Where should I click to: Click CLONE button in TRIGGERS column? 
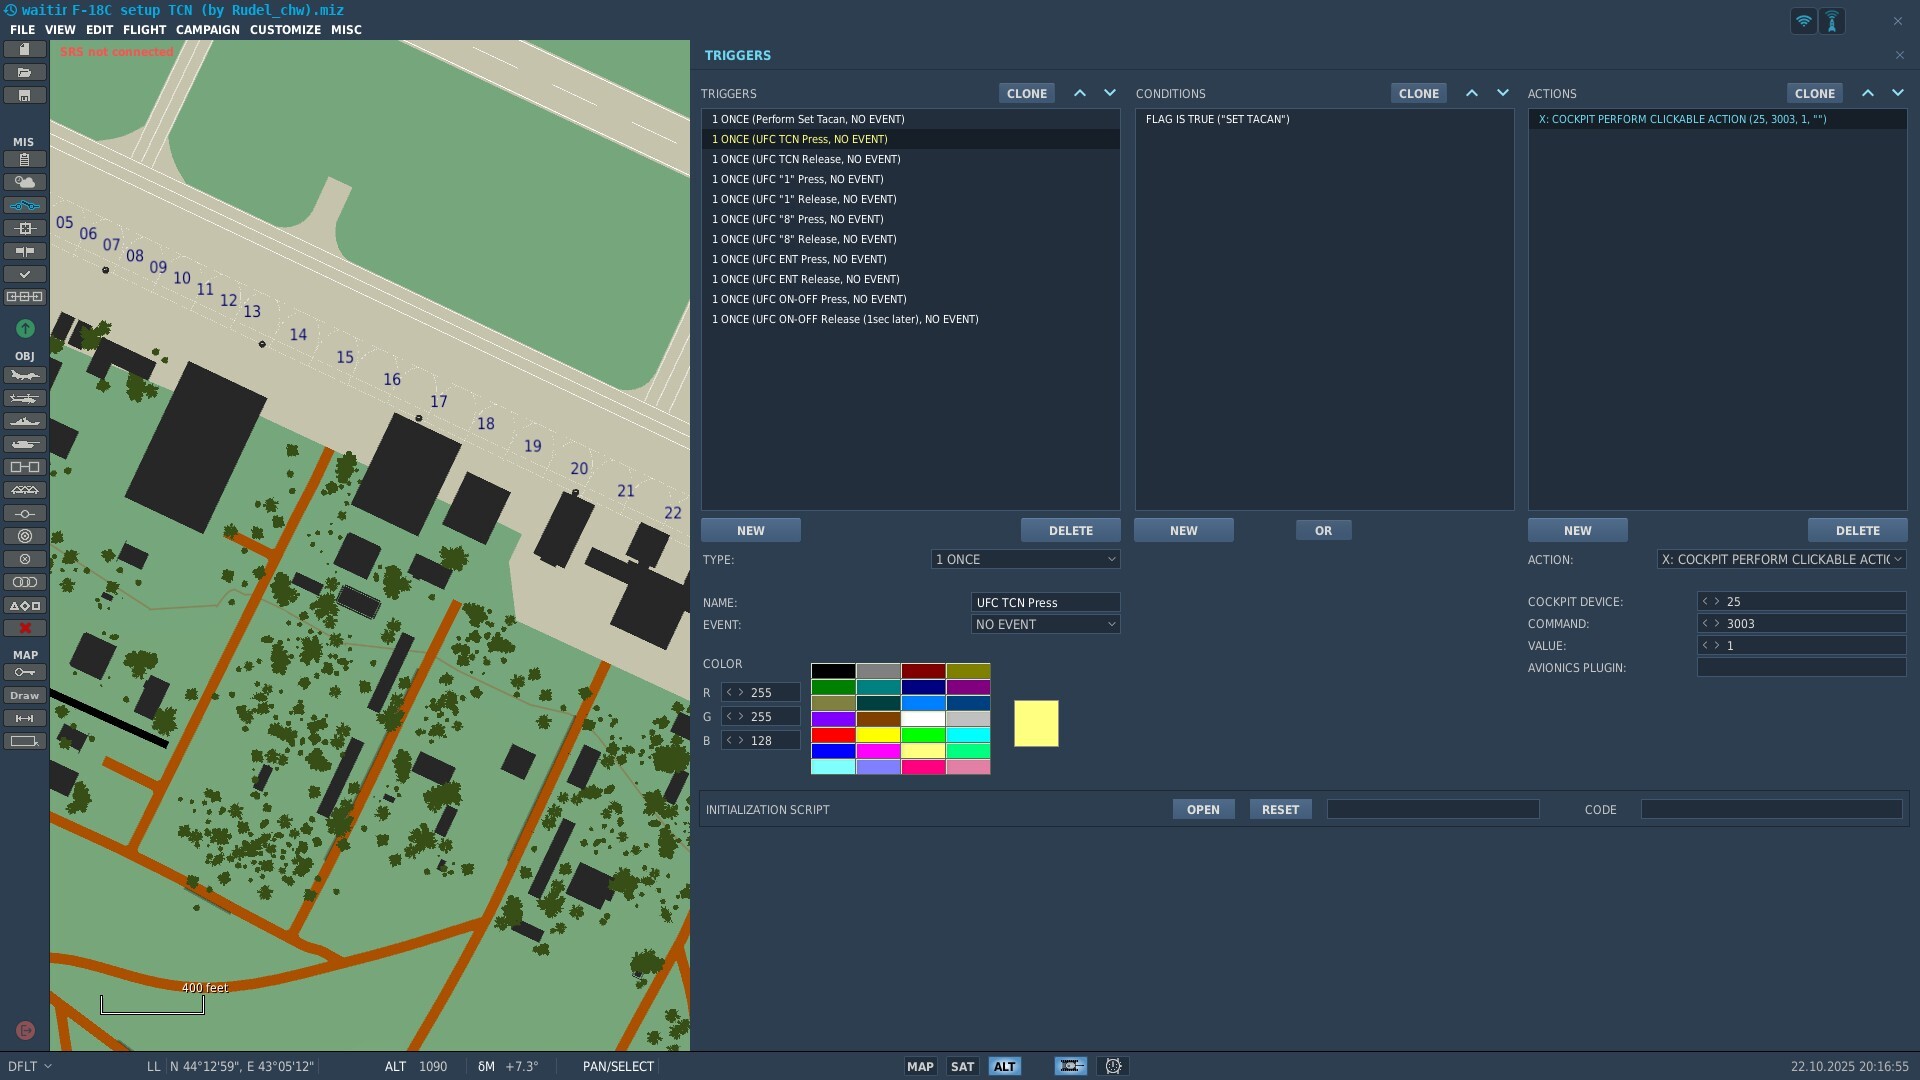[1026, 93]
